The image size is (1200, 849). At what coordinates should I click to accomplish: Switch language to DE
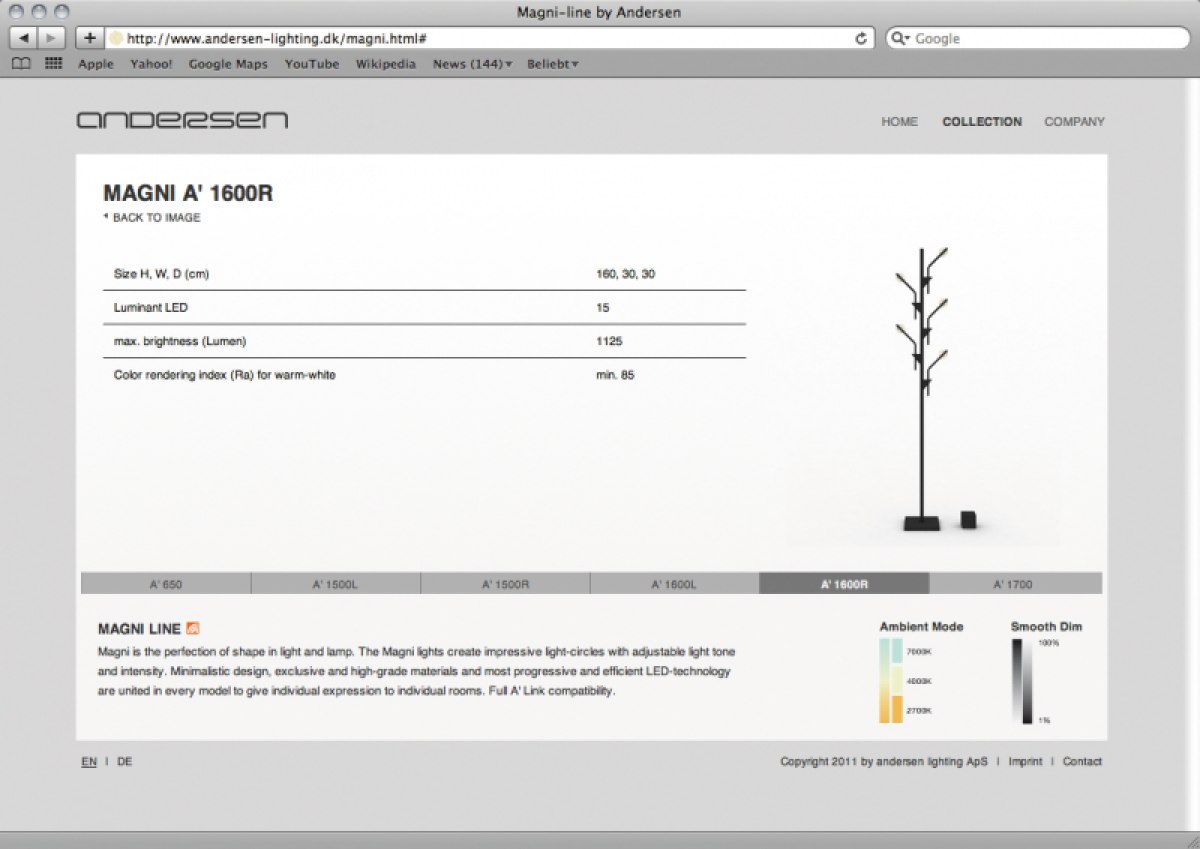(125, 762)
